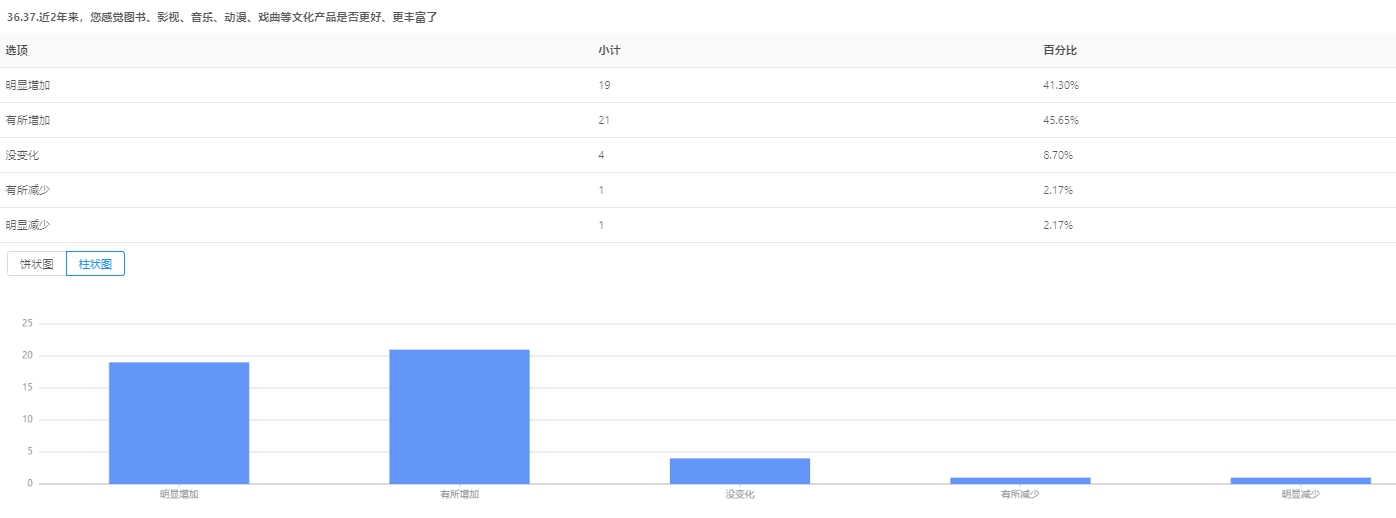Select the 有所减少 table row label
Screen dimensions: 1396x518
[28, 190]
